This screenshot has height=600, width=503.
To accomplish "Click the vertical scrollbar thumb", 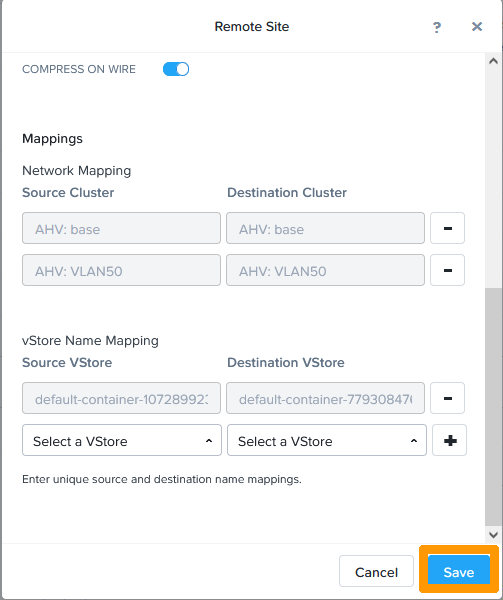I will 493,407.
